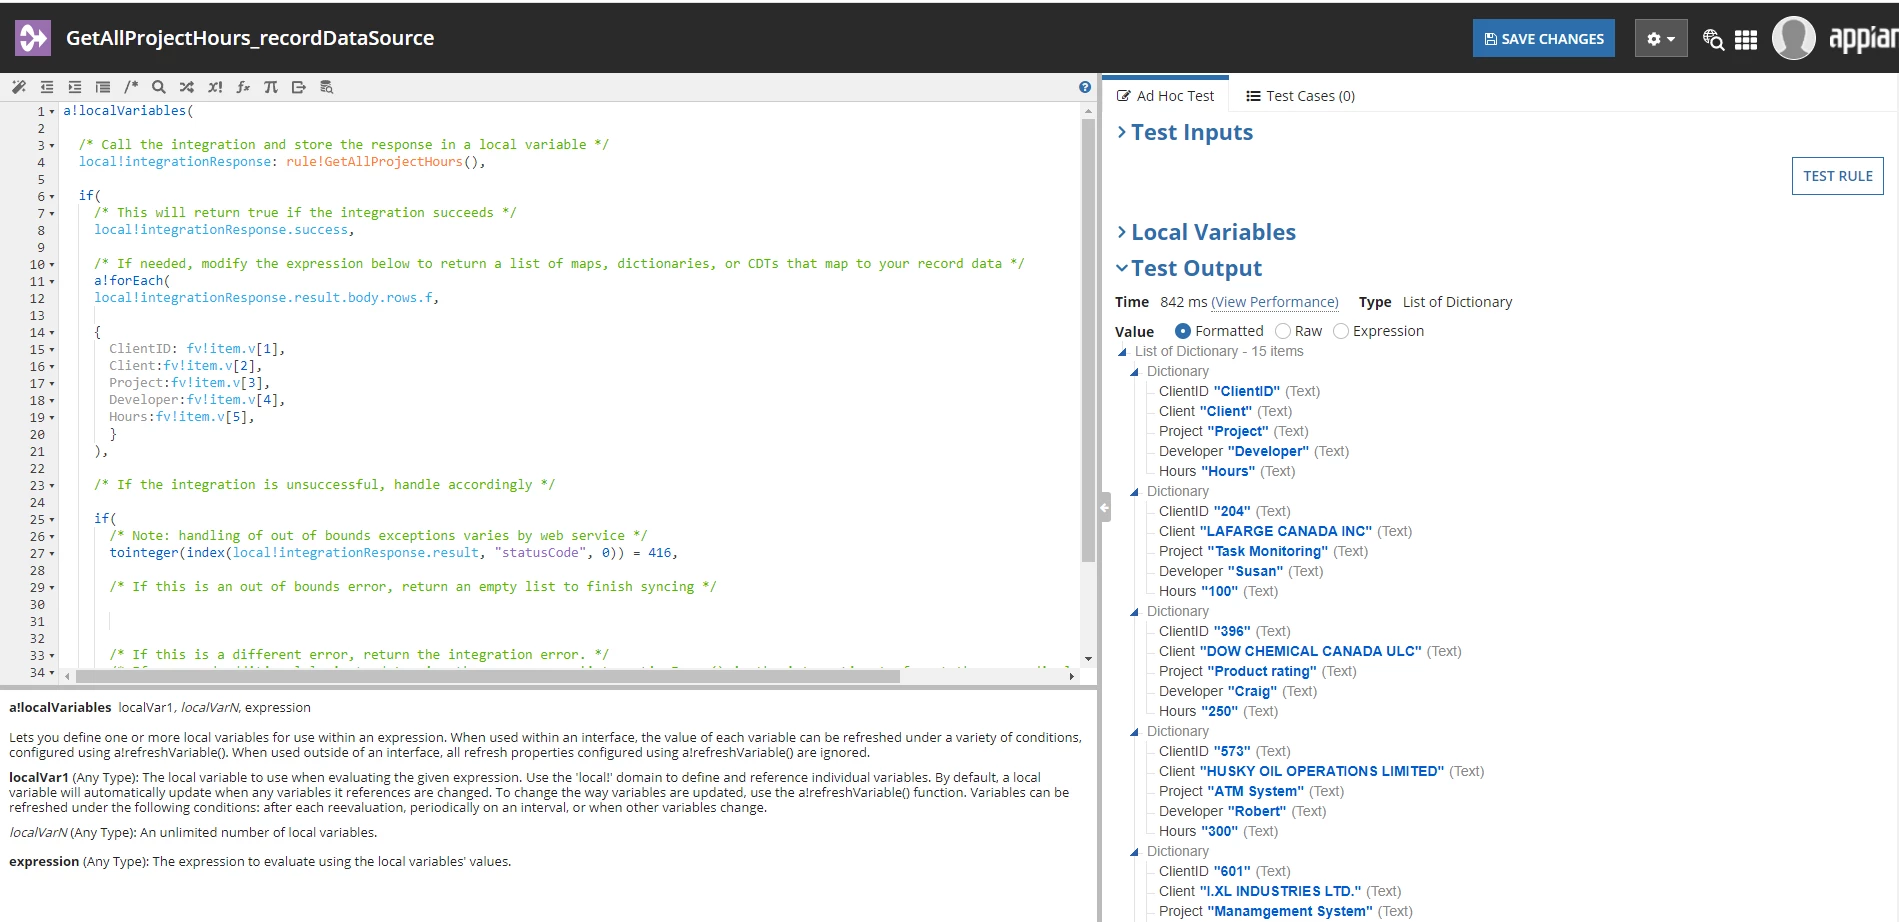Click the Client "I.XL INDUSTRIES LTD." value
Viewport: 1899px width, 922px height.
1280,891
